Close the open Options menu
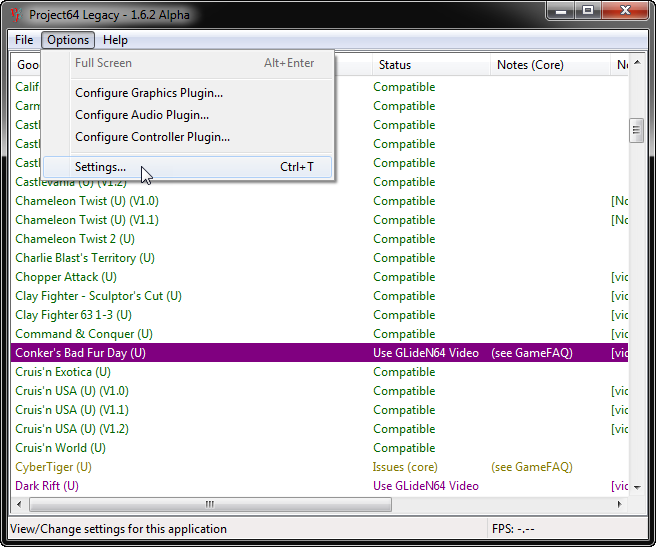Image resolution: width=656 pixels, height=547 pixels. [68, 40]
